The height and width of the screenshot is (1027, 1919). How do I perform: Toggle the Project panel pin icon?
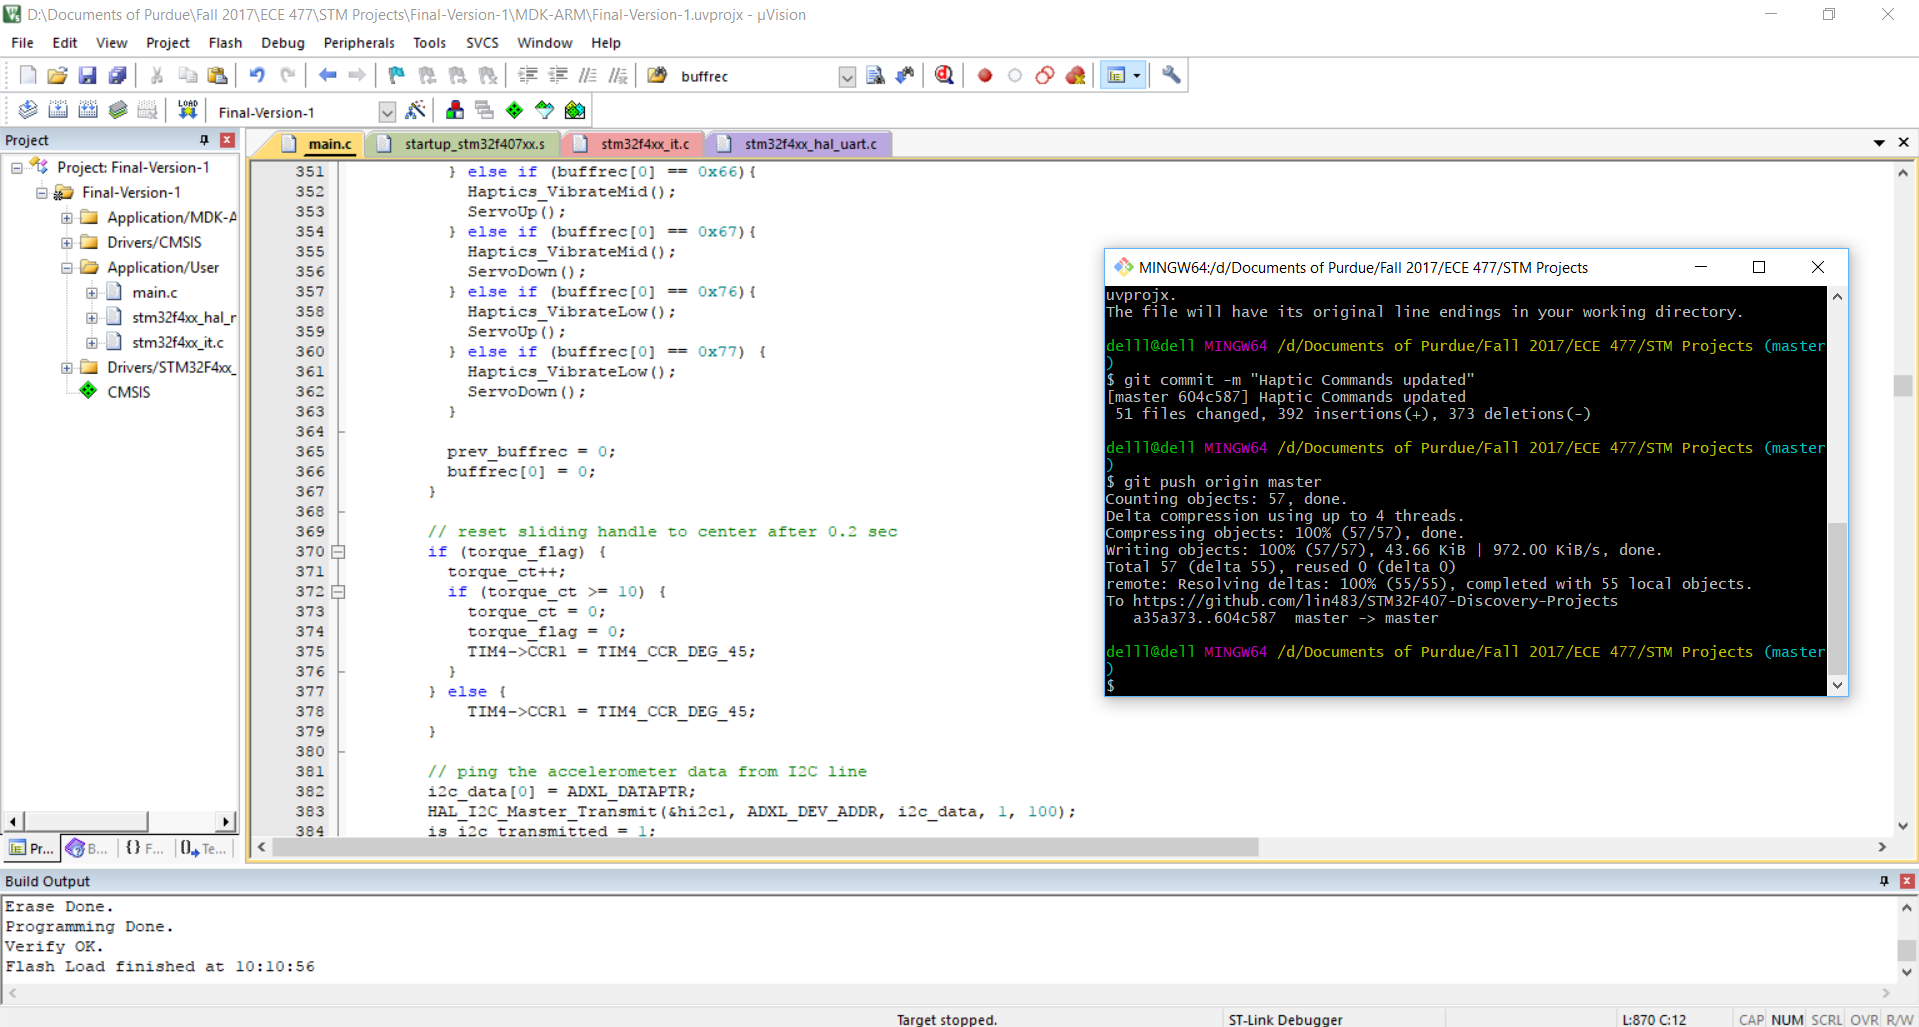coord(204,140)
